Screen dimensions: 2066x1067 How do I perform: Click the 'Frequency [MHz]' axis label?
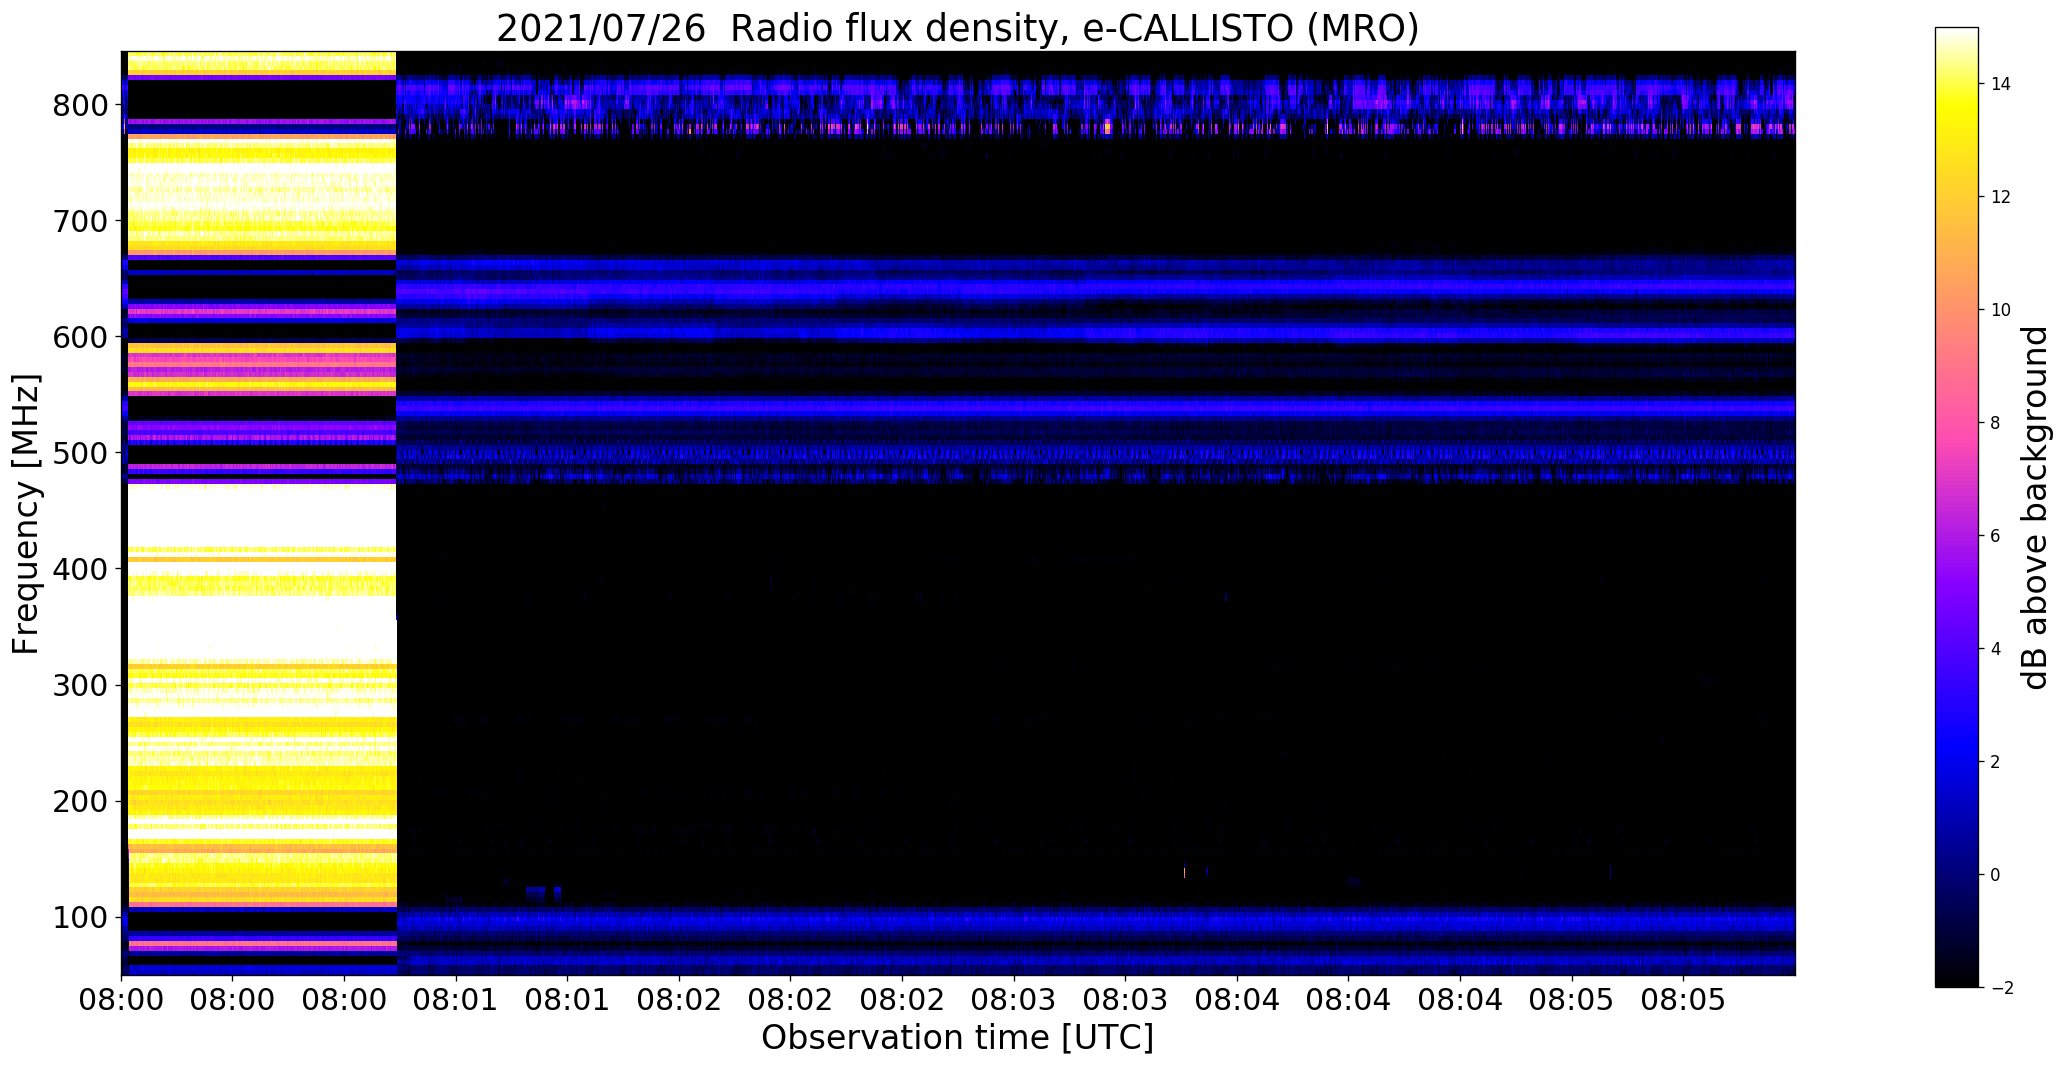coord(27,514)
